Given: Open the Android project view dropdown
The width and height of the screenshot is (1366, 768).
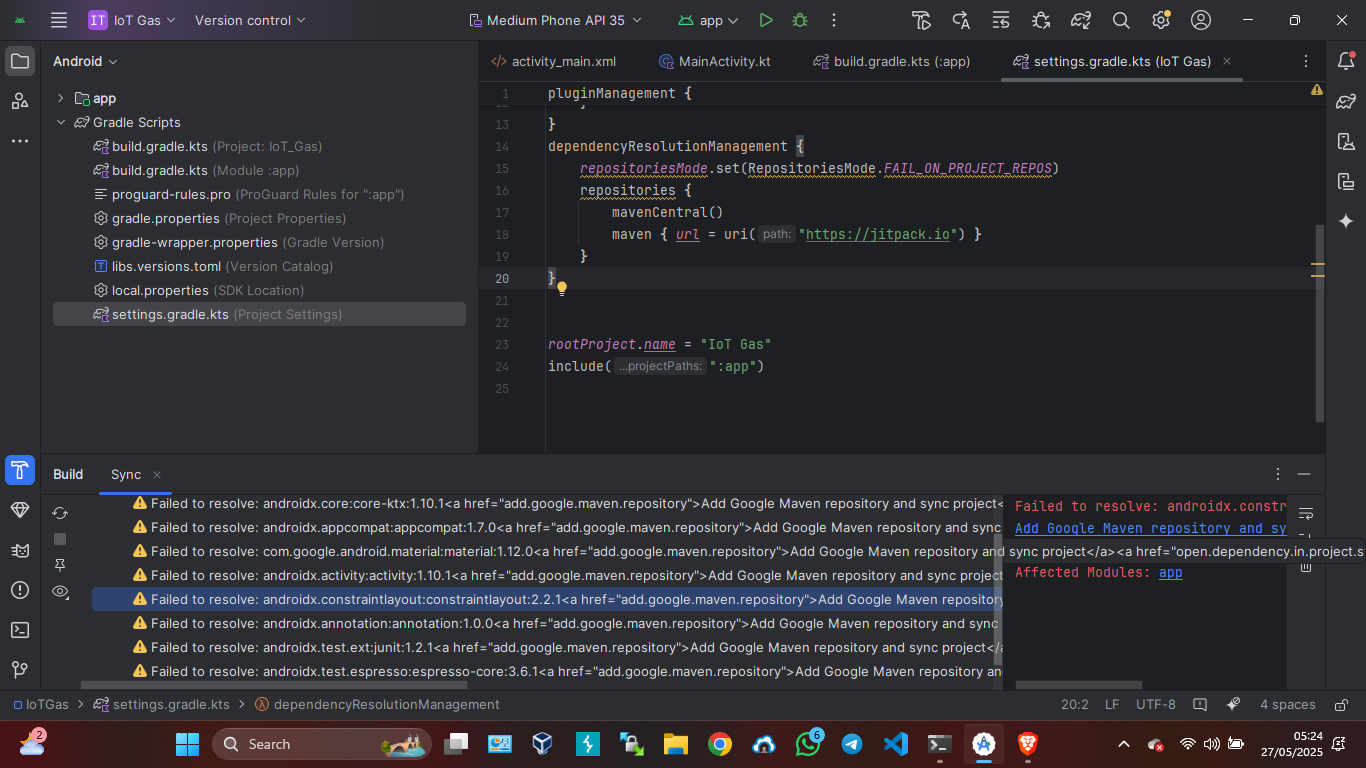Looking at the screenshot, I should (x=85, y=61).
